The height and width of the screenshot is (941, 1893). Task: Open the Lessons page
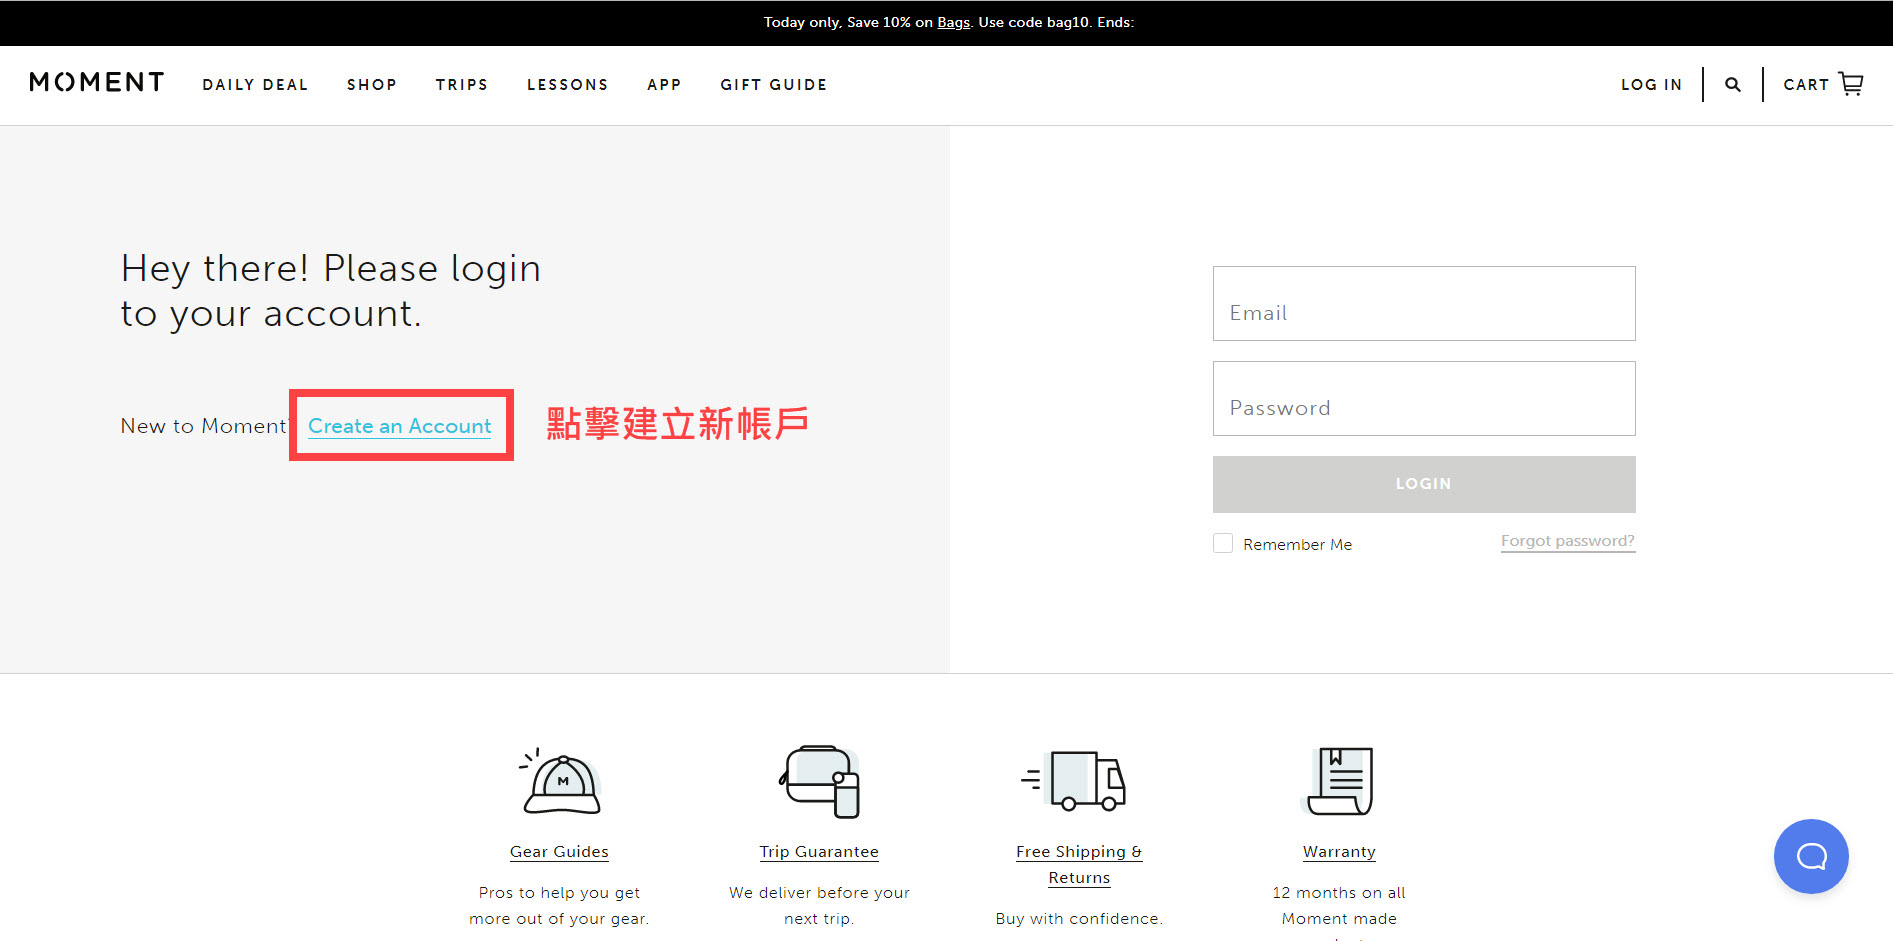(568, 85)
